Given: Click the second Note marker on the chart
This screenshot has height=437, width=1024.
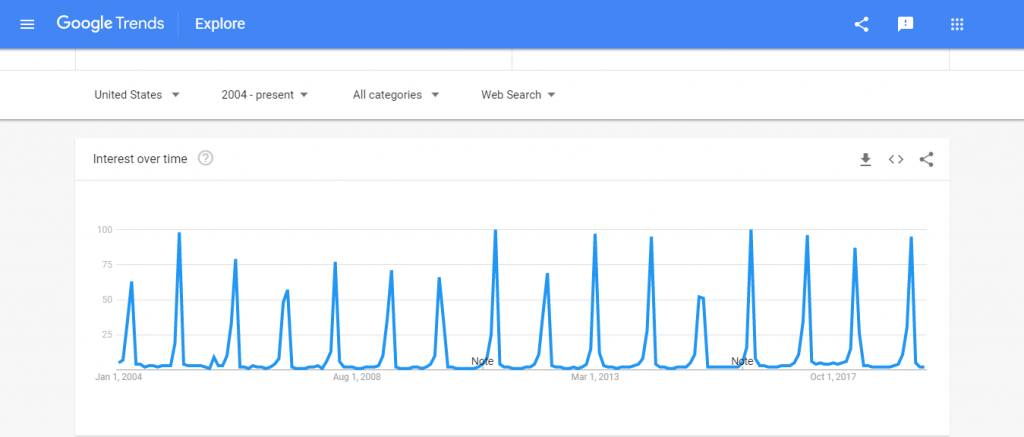Looking at the screenshot, I should [742, 361].
